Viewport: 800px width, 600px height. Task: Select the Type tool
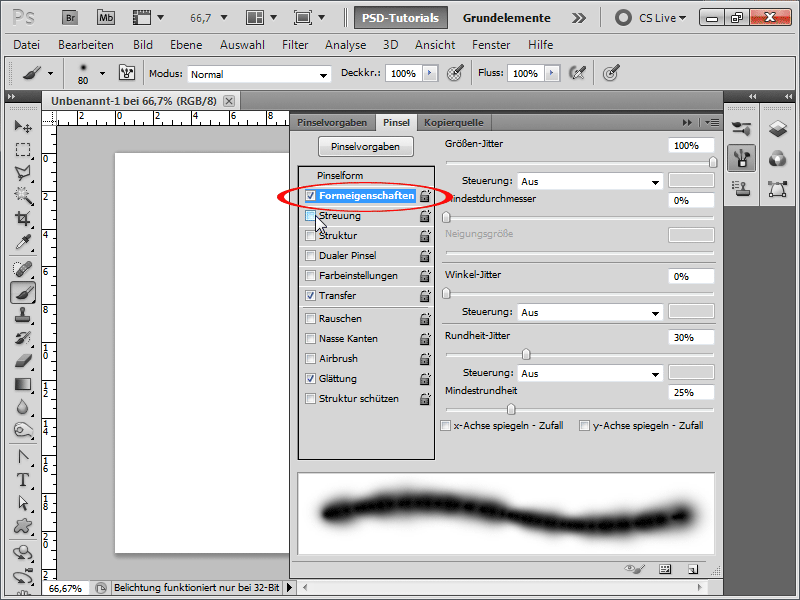pos(23,480)
